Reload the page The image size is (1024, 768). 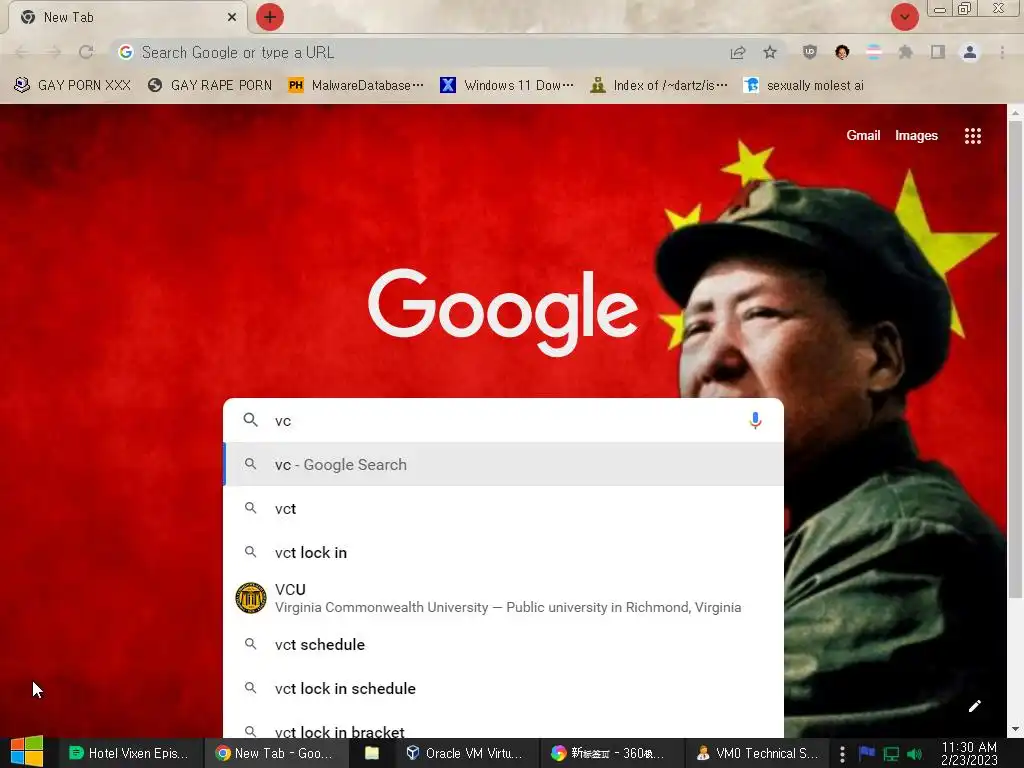point(86,52)
